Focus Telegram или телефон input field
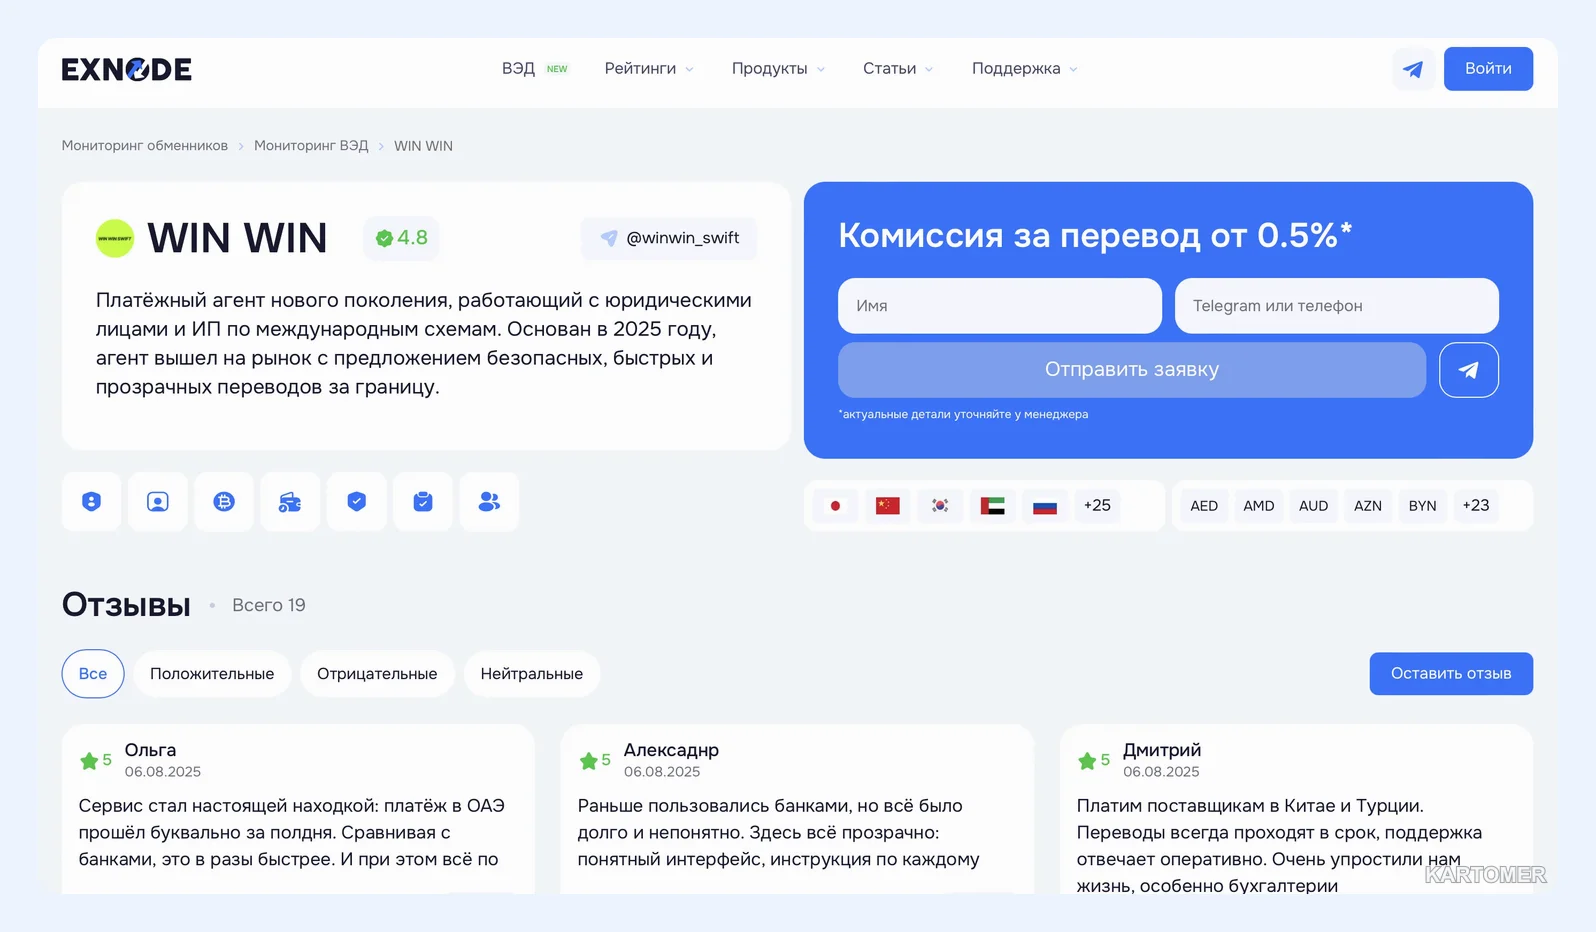This screenshot has height=932, width=1596. pyautogui.click(x=1337, y=306)
